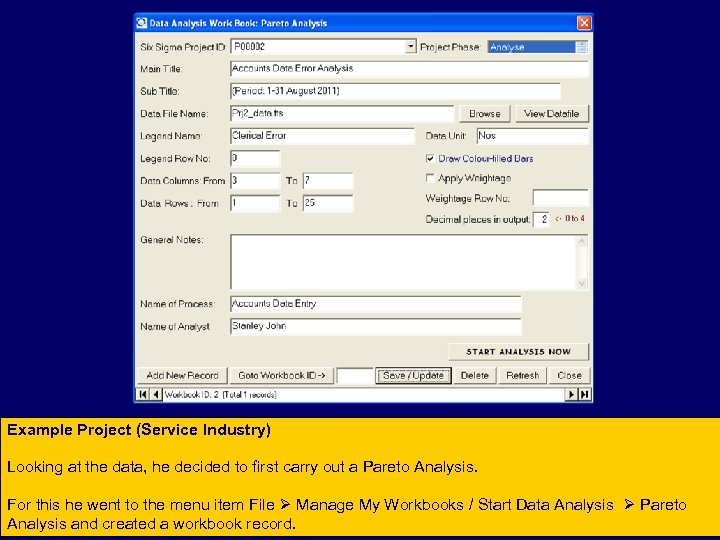Click the Close button at bottom
The height and width of the screenshot is (540, 720).
coord(569,376)
